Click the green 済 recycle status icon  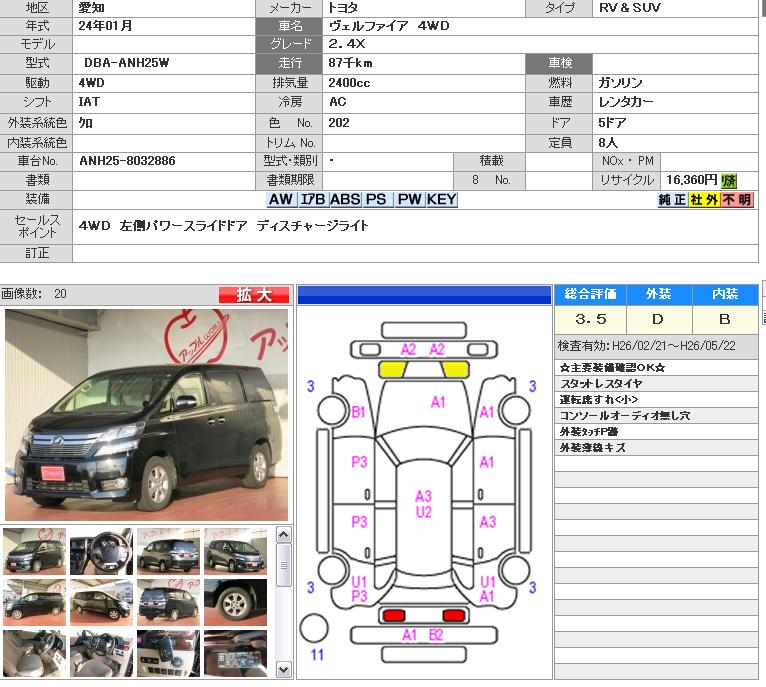[x=729, y=180]
